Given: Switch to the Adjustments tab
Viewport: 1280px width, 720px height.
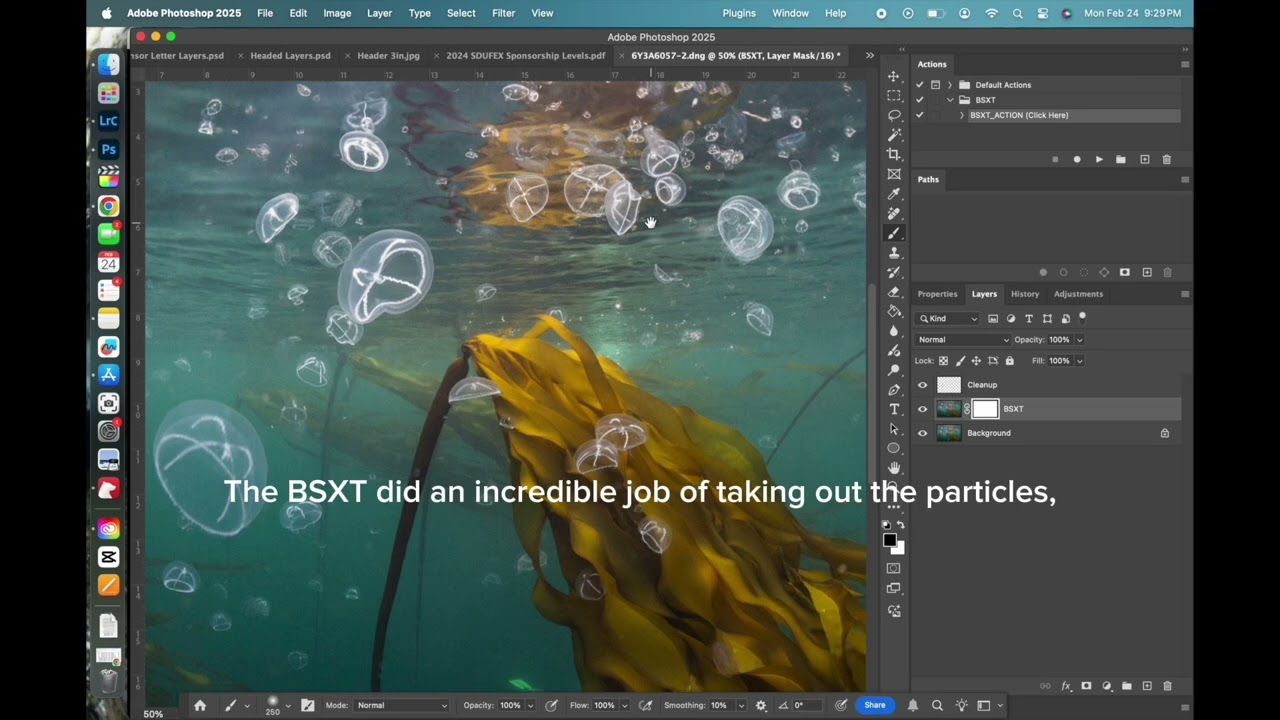Looking at the screenshot, I should pyautogui.click(x=1078, y=294).
